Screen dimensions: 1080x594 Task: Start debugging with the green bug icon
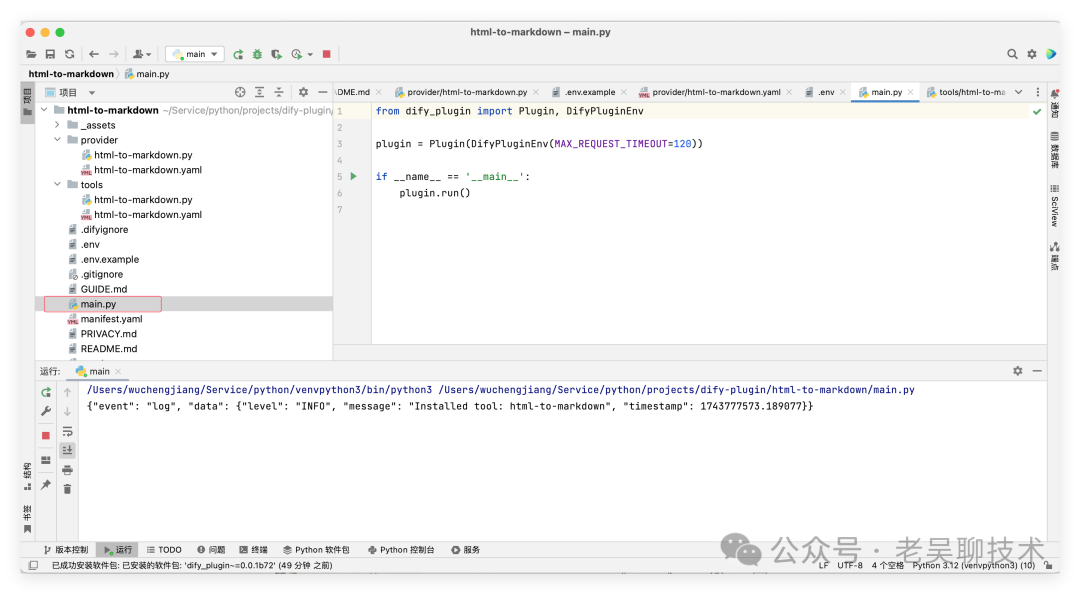(x=257, y=54)
